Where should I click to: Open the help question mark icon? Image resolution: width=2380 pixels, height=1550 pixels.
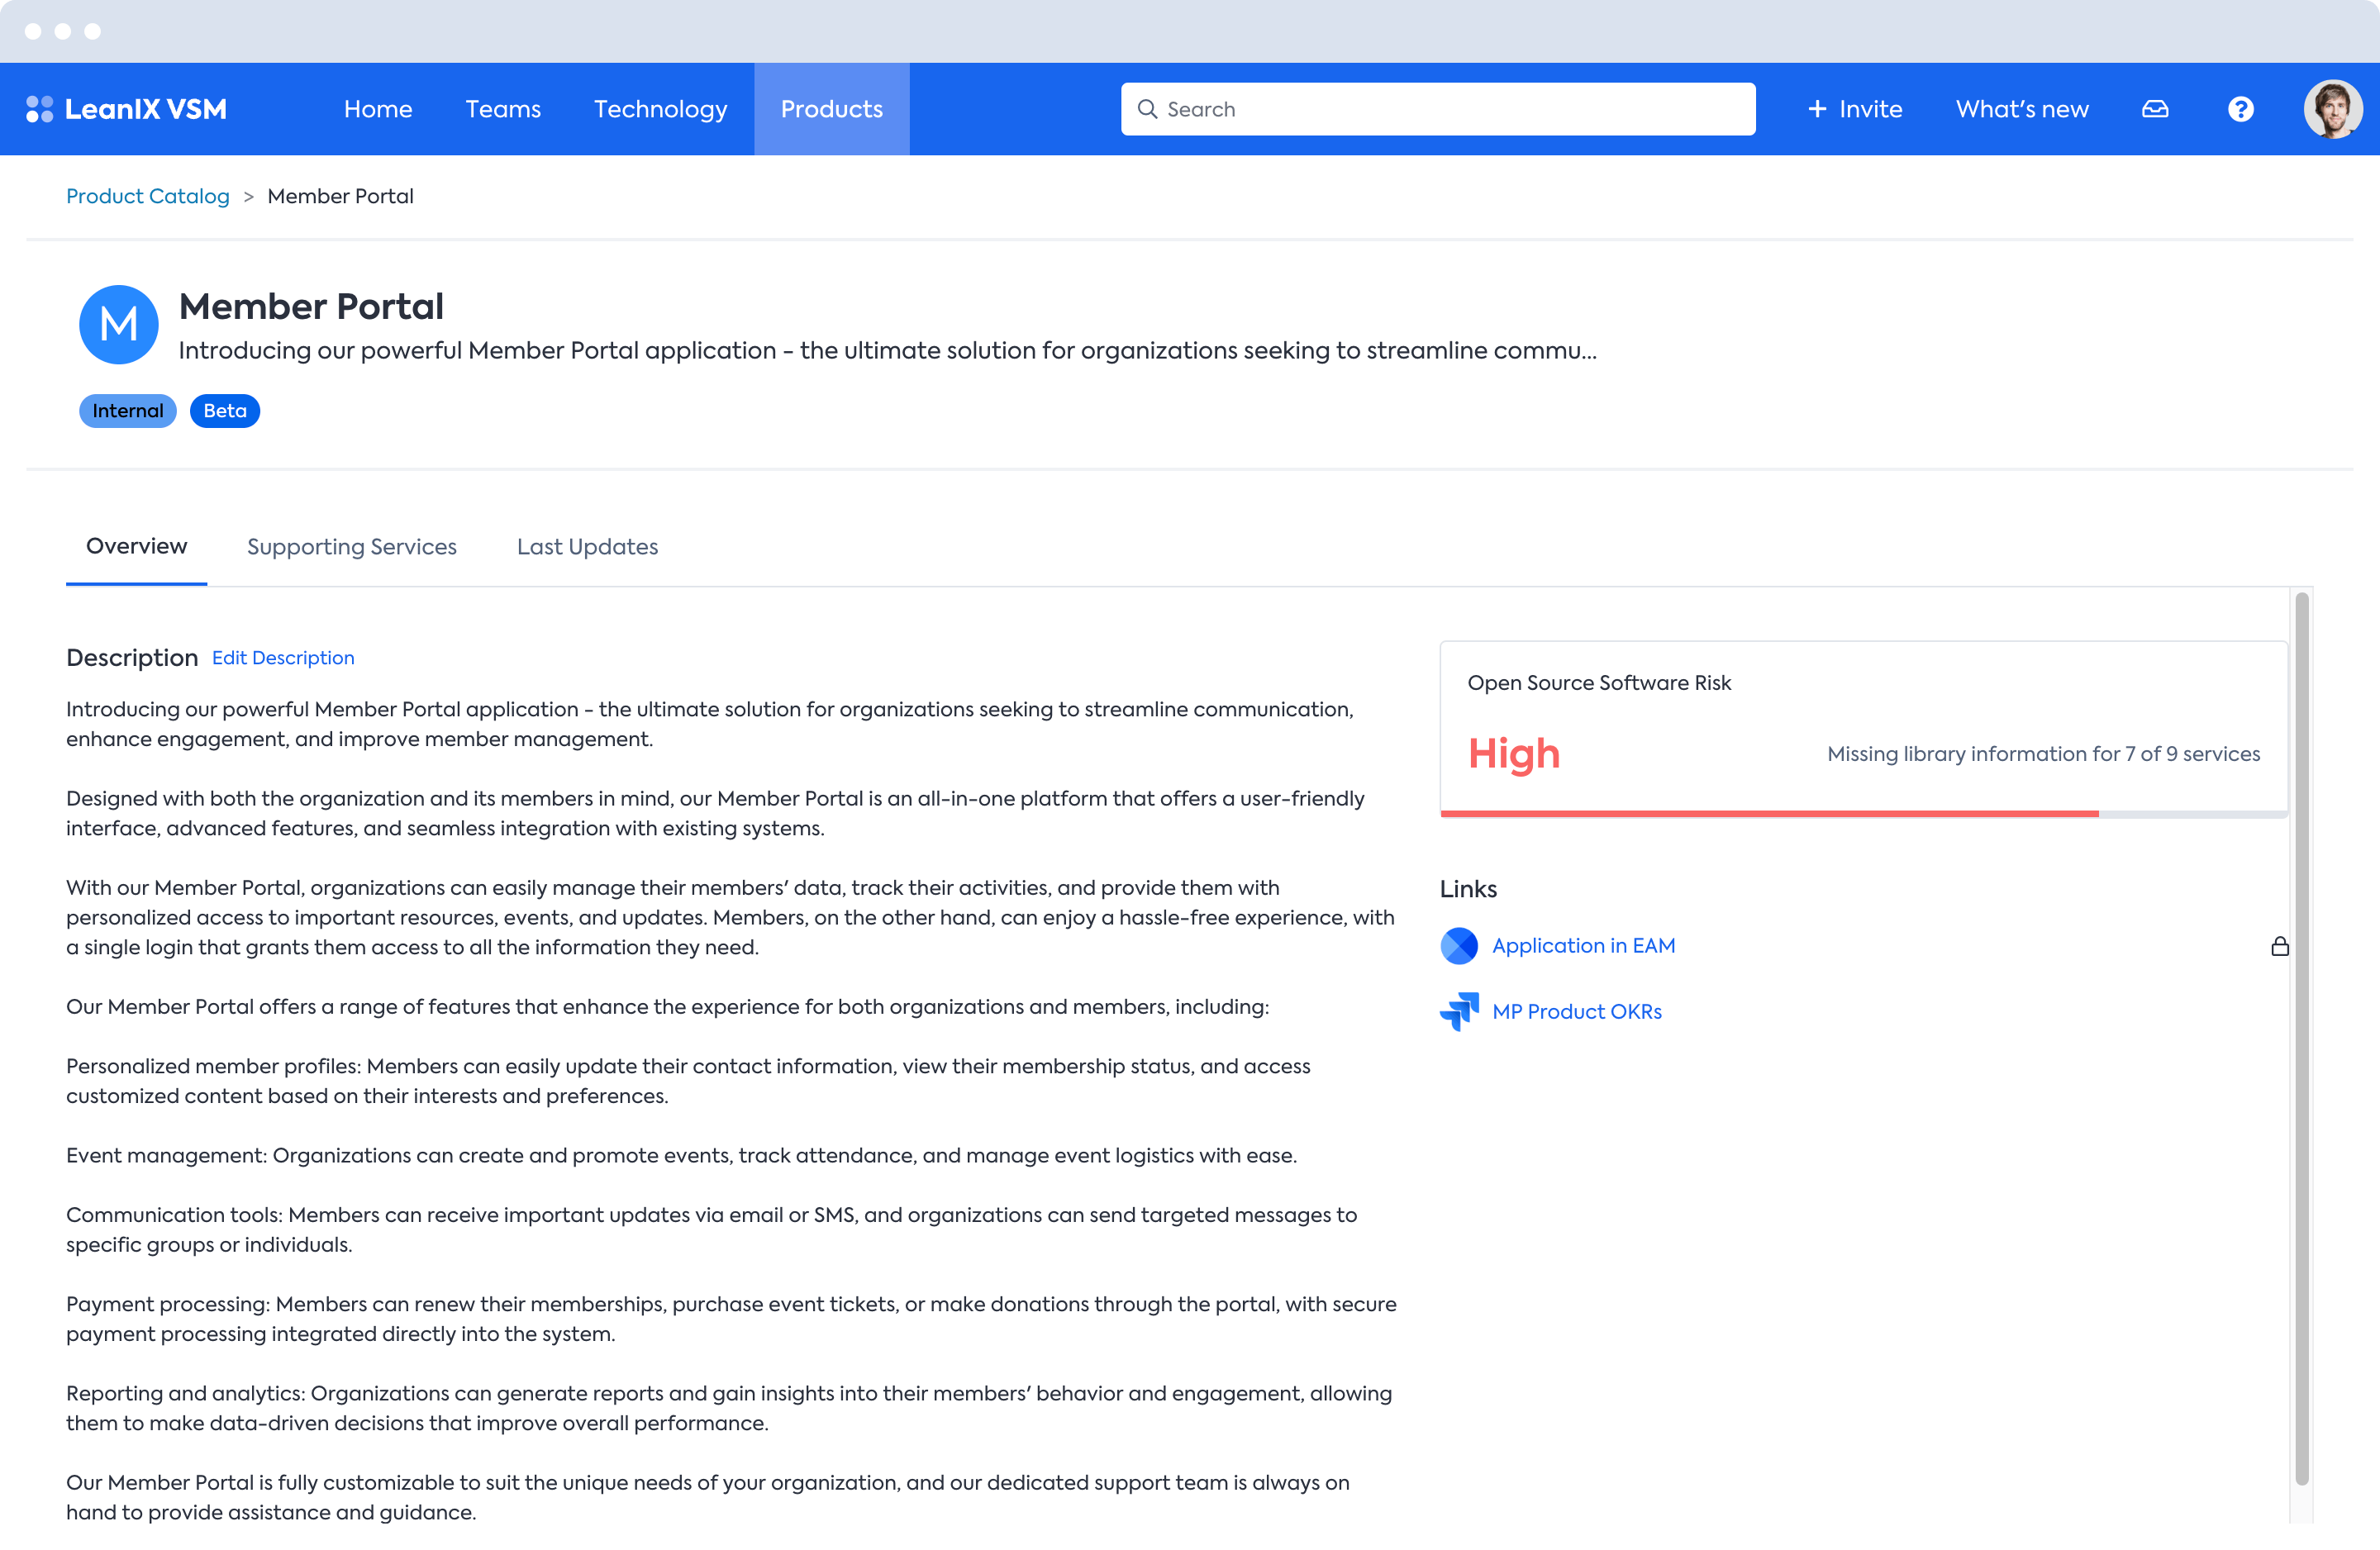pyautogui.click(x=2241, y=109)
